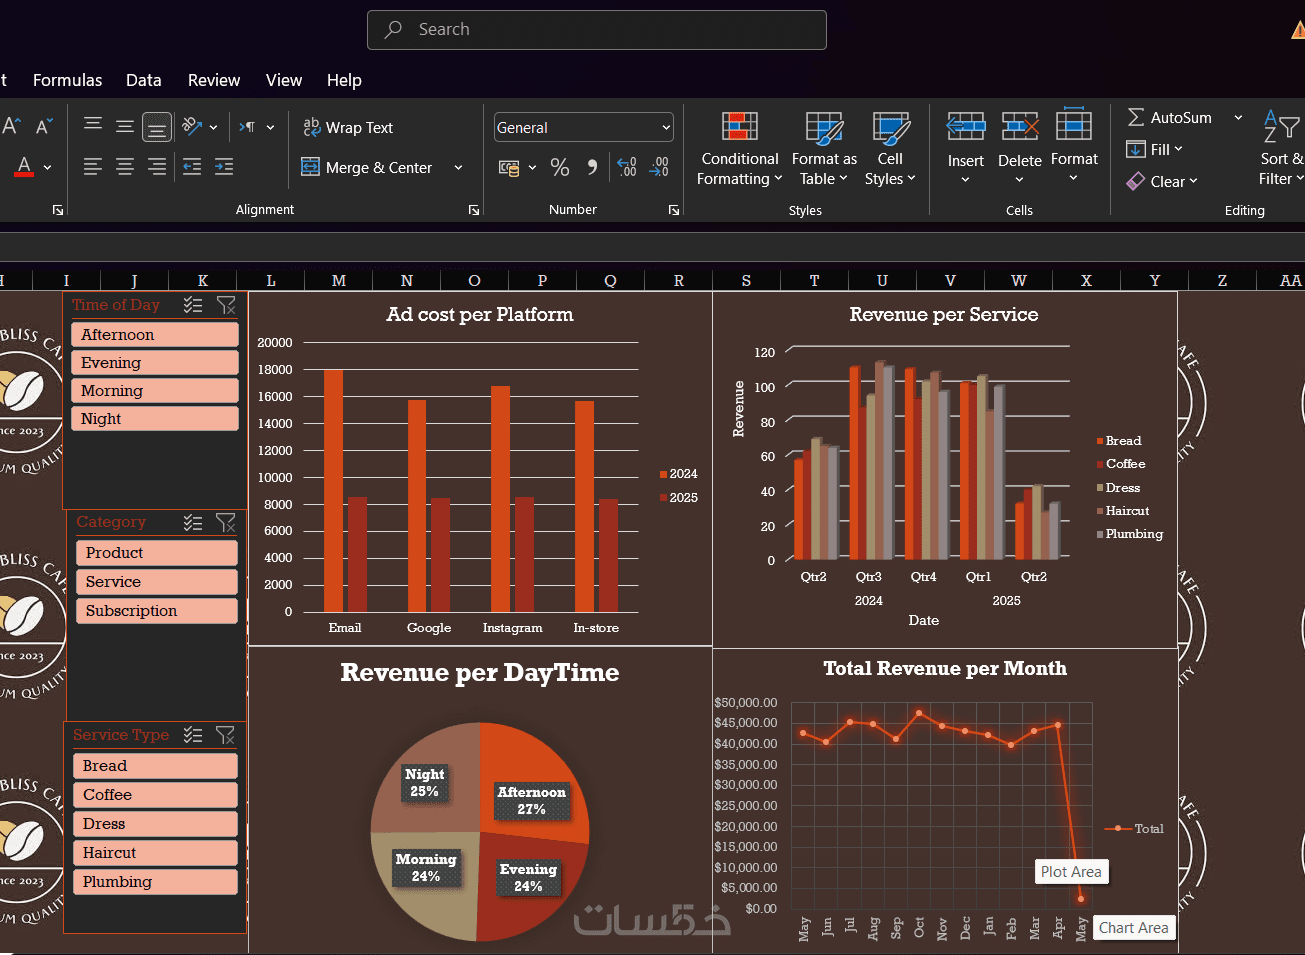Filter by Subscription in Category slicer
Image resolution: width=1305 pixels, height=955 pixels.
pyautogui.click(x=157, y=610)
